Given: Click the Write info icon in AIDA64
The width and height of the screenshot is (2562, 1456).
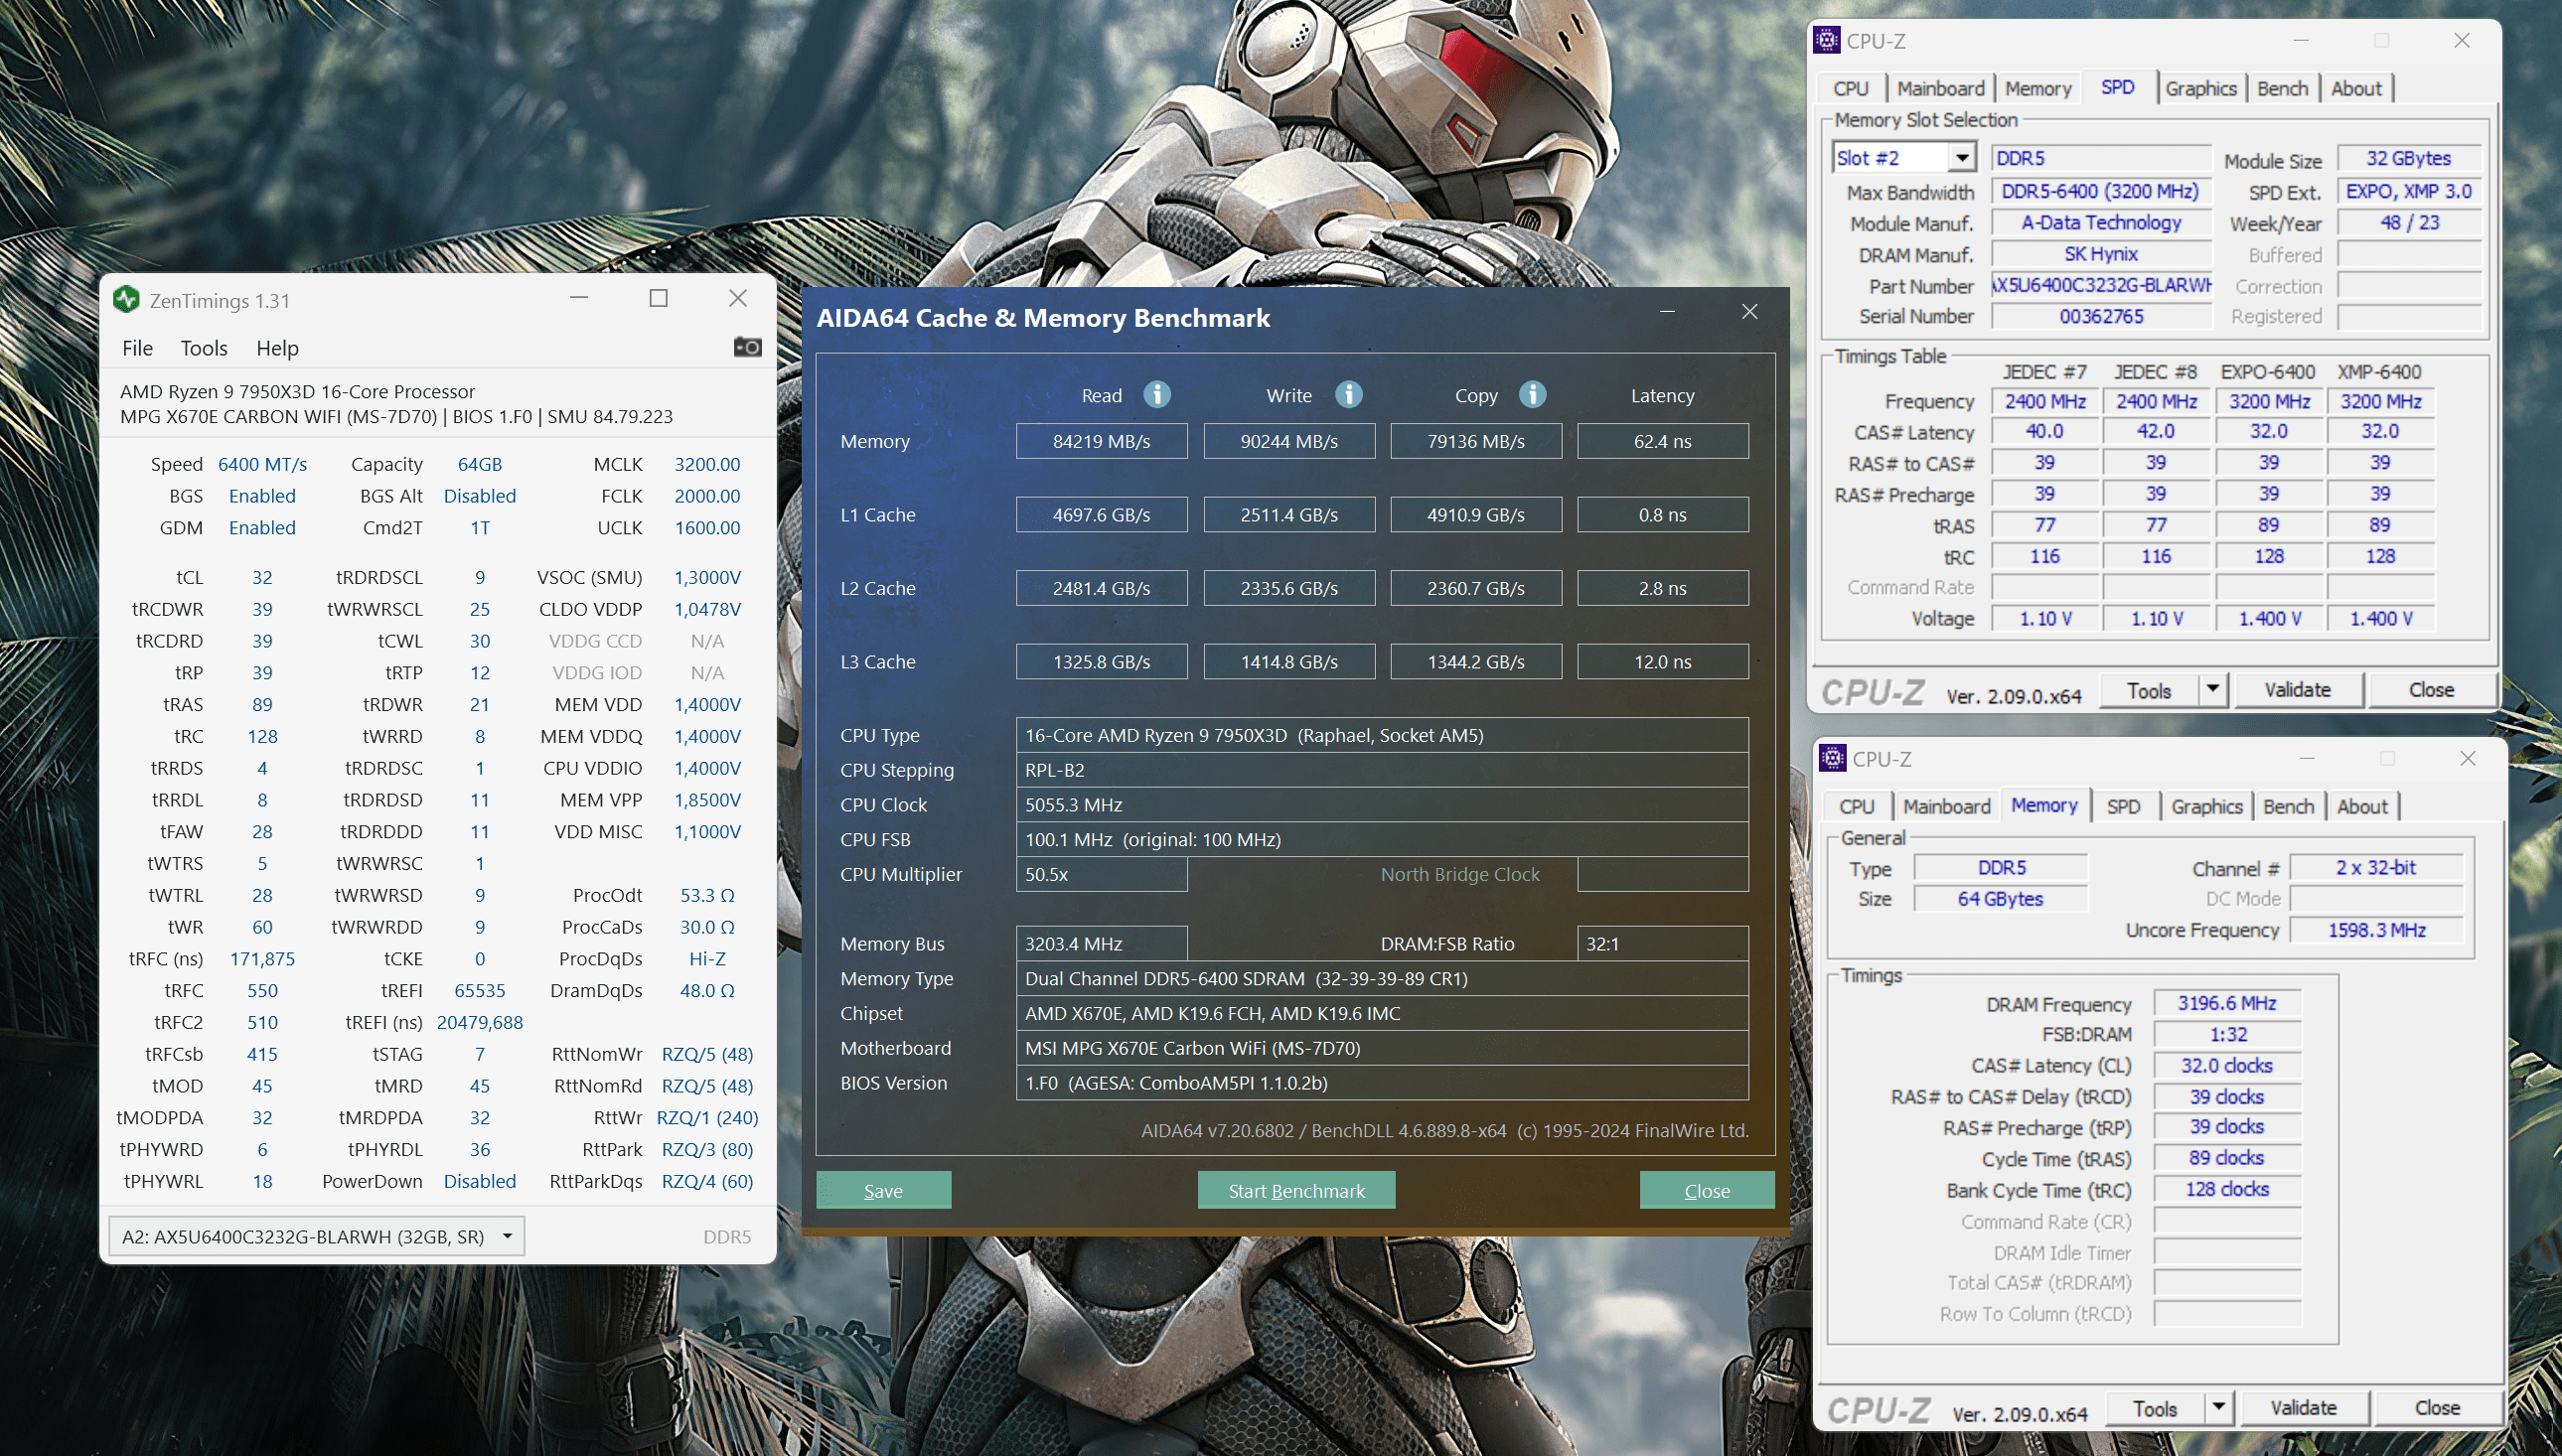Looking at the screenshot, I should (1348, 395).
